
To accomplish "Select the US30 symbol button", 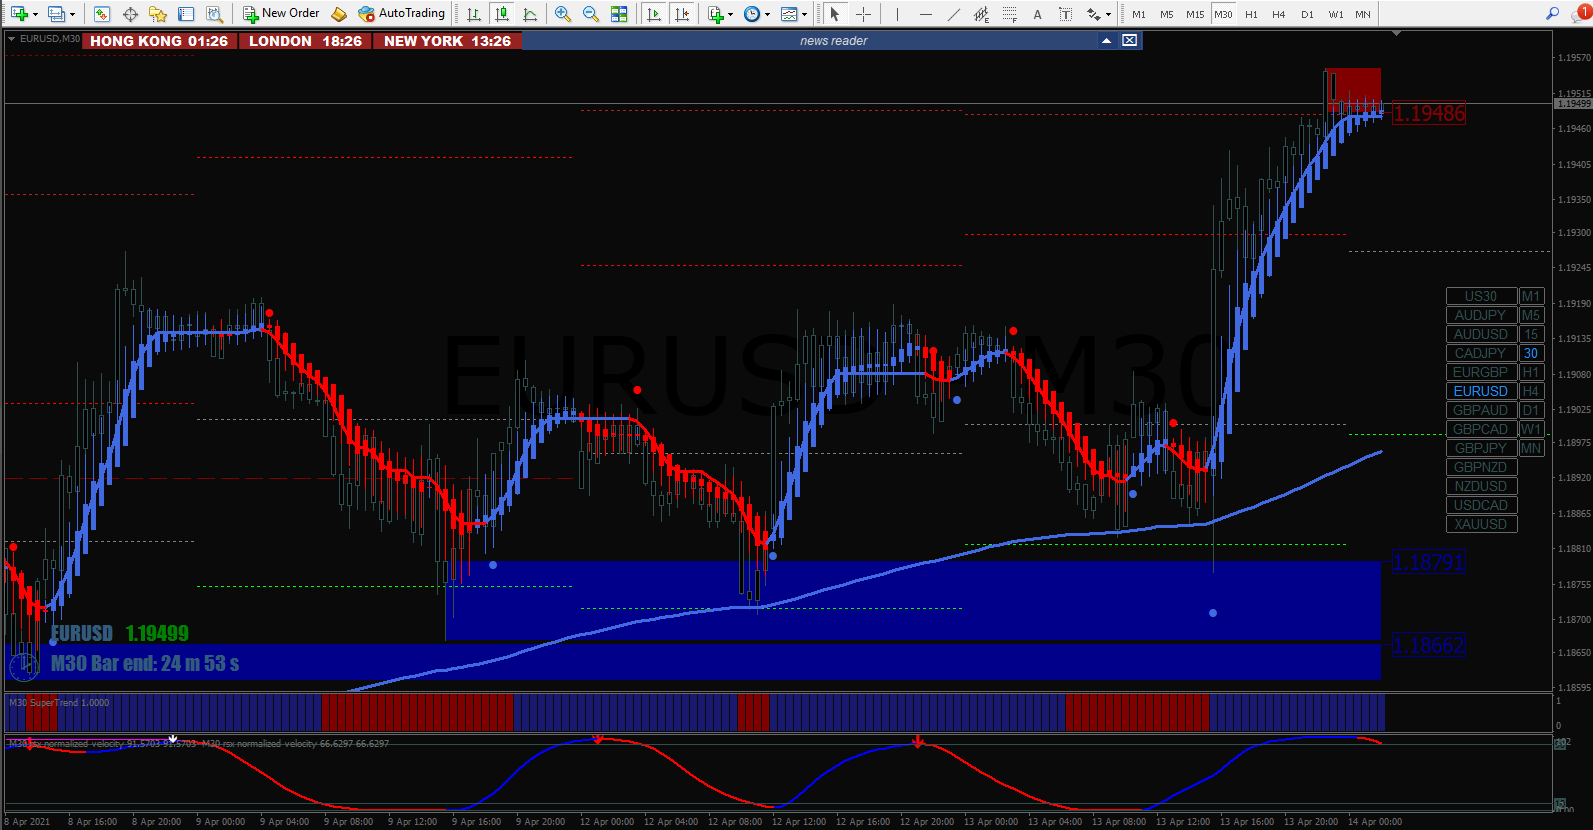I will [1481, 296].
